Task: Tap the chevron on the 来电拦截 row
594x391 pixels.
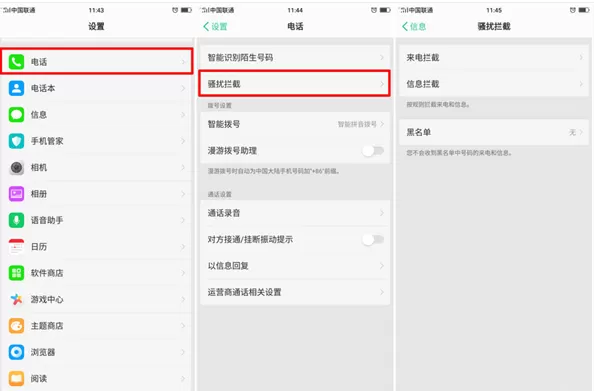Action: click(581, 58)
